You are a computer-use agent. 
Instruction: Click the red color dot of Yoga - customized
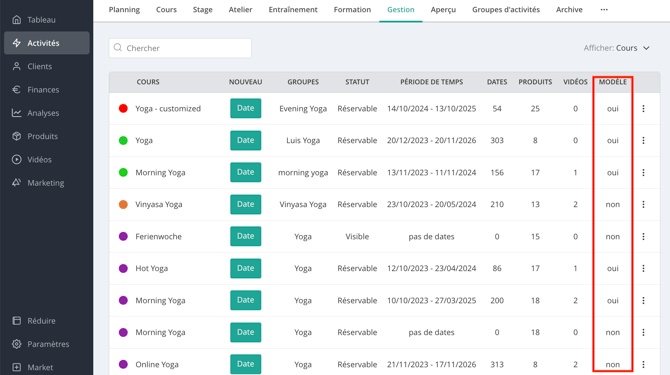click(x=123, y=108)
